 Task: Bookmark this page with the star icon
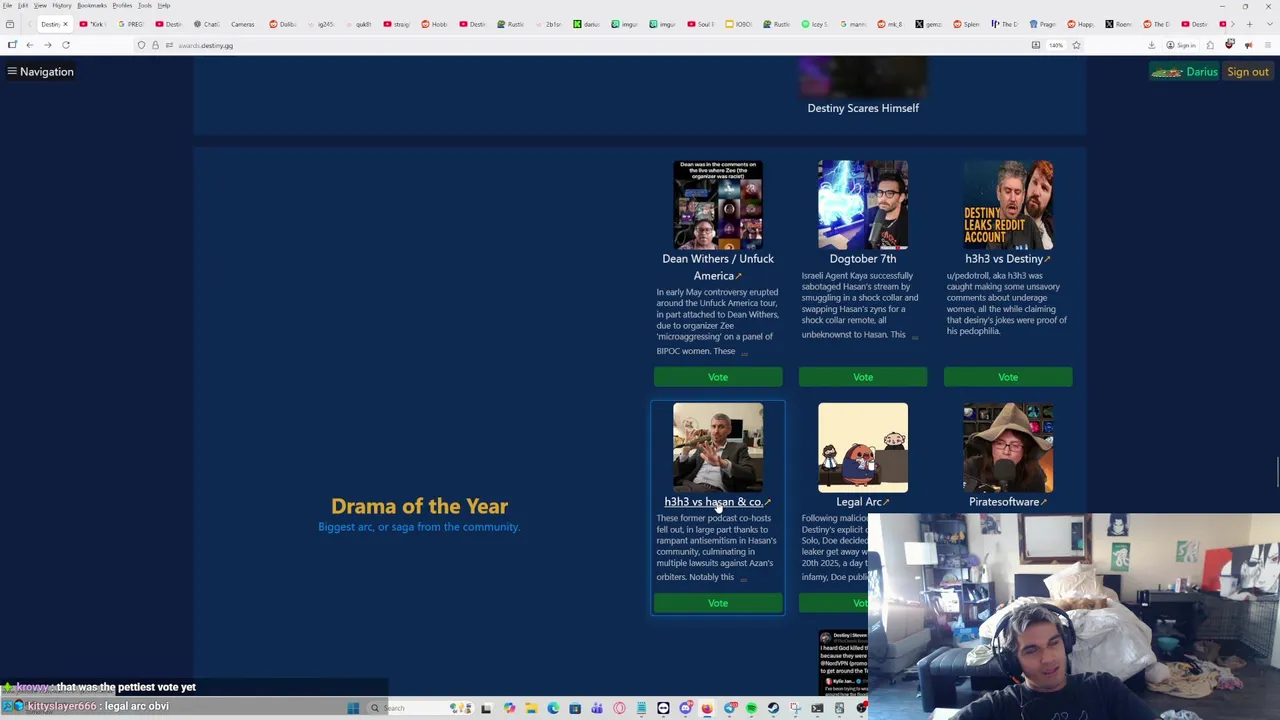tap(1076, 45)
